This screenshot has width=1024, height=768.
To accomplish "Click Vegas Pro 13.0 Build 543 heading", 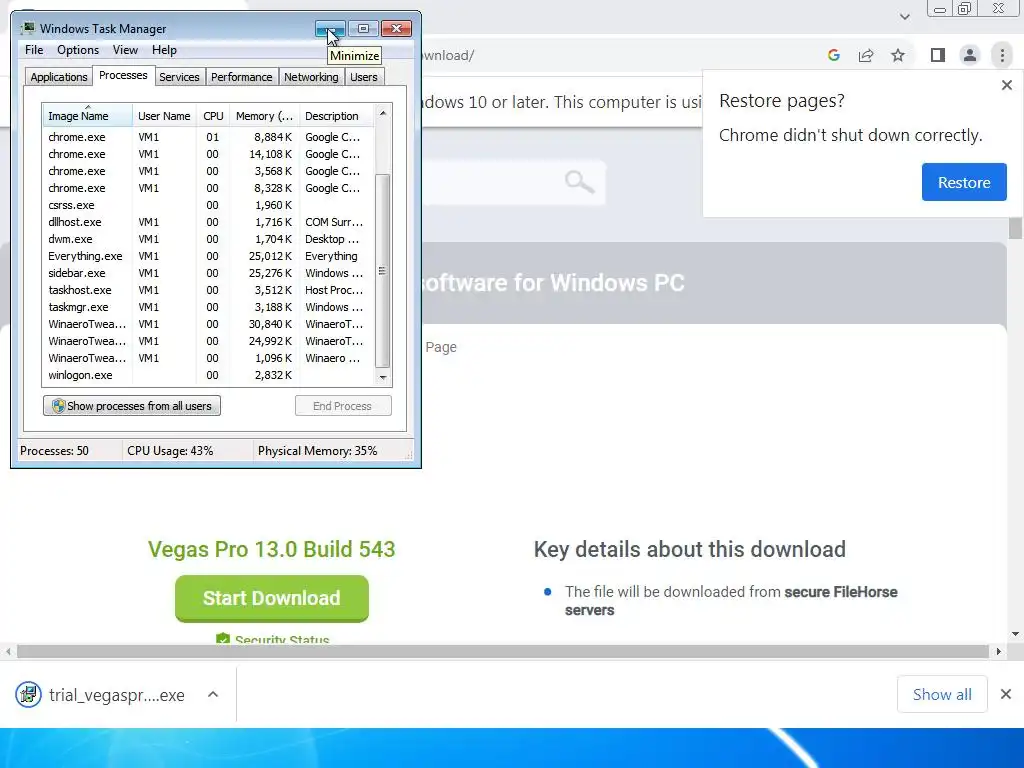I will point(272,549).
